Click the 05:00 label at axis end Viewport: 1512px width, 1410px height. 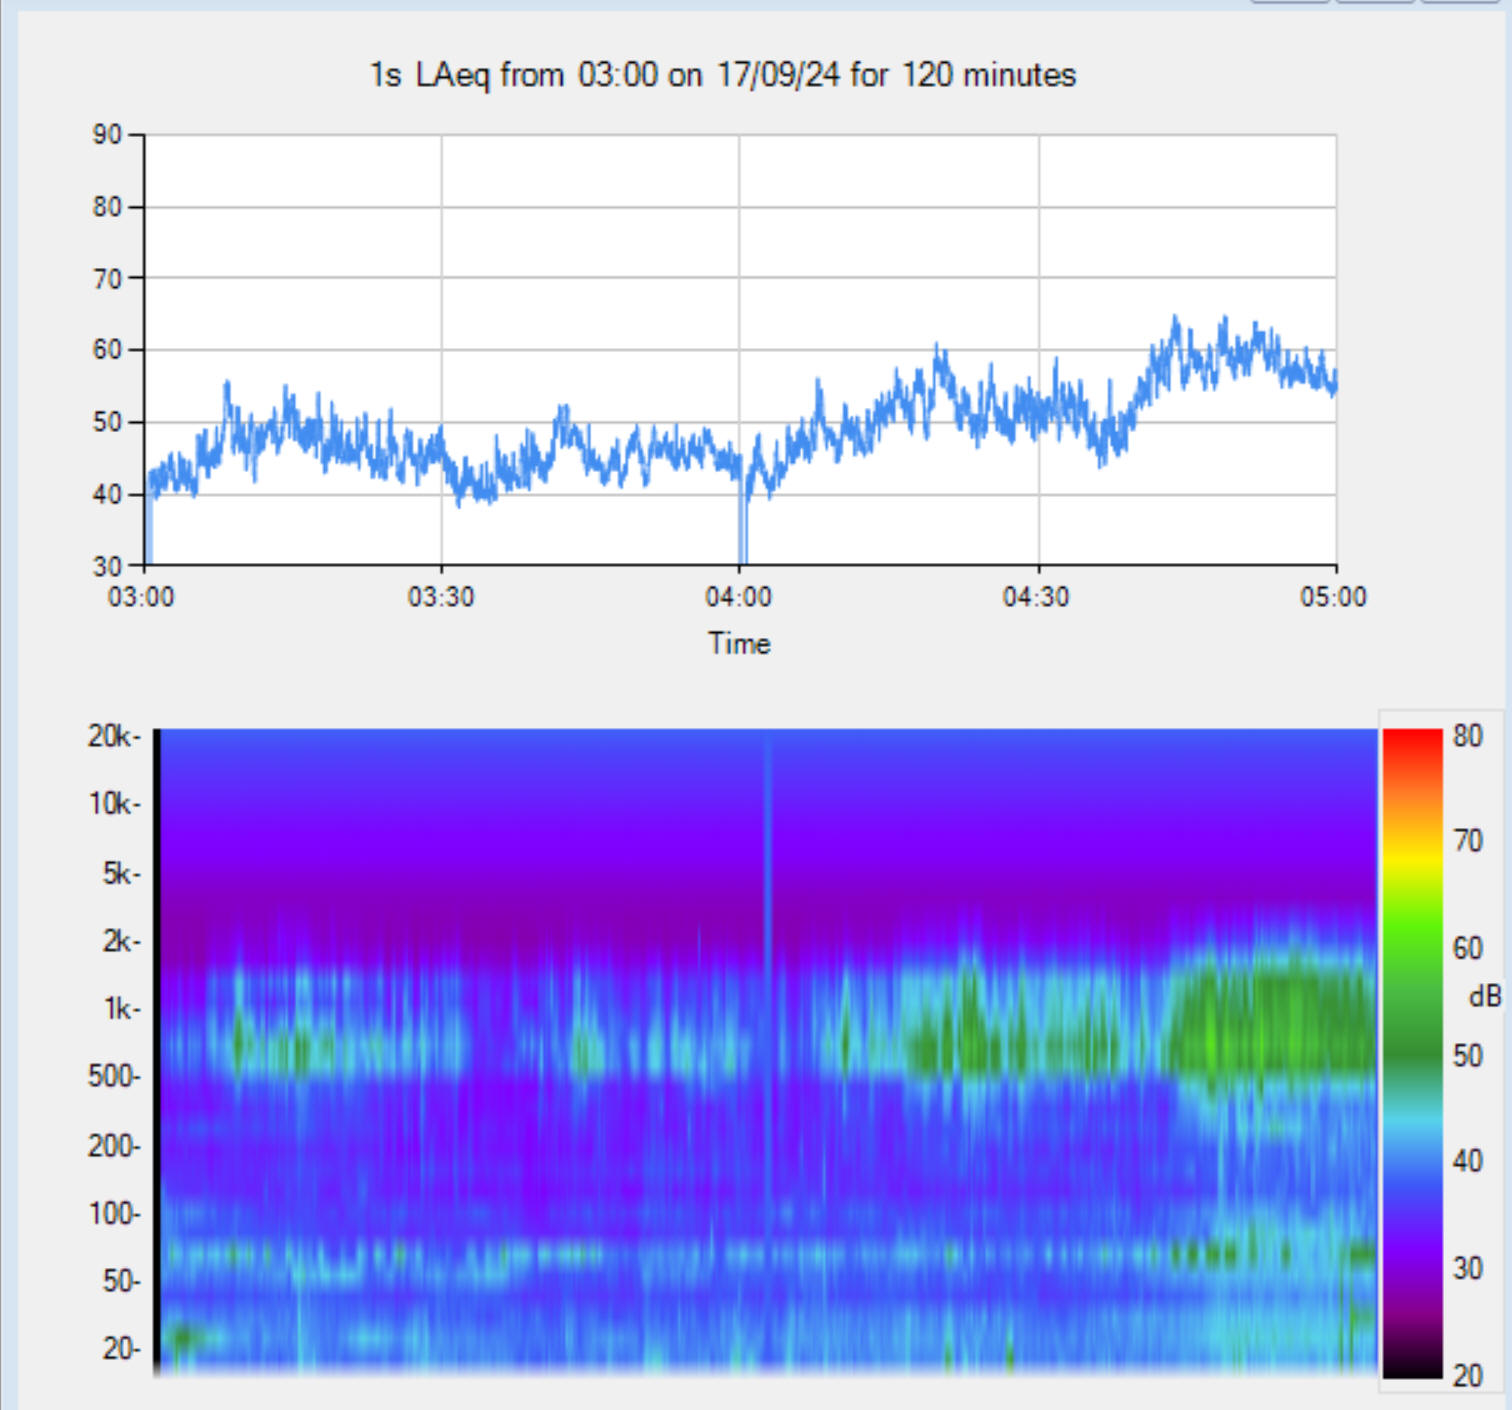click(1333, 597)
